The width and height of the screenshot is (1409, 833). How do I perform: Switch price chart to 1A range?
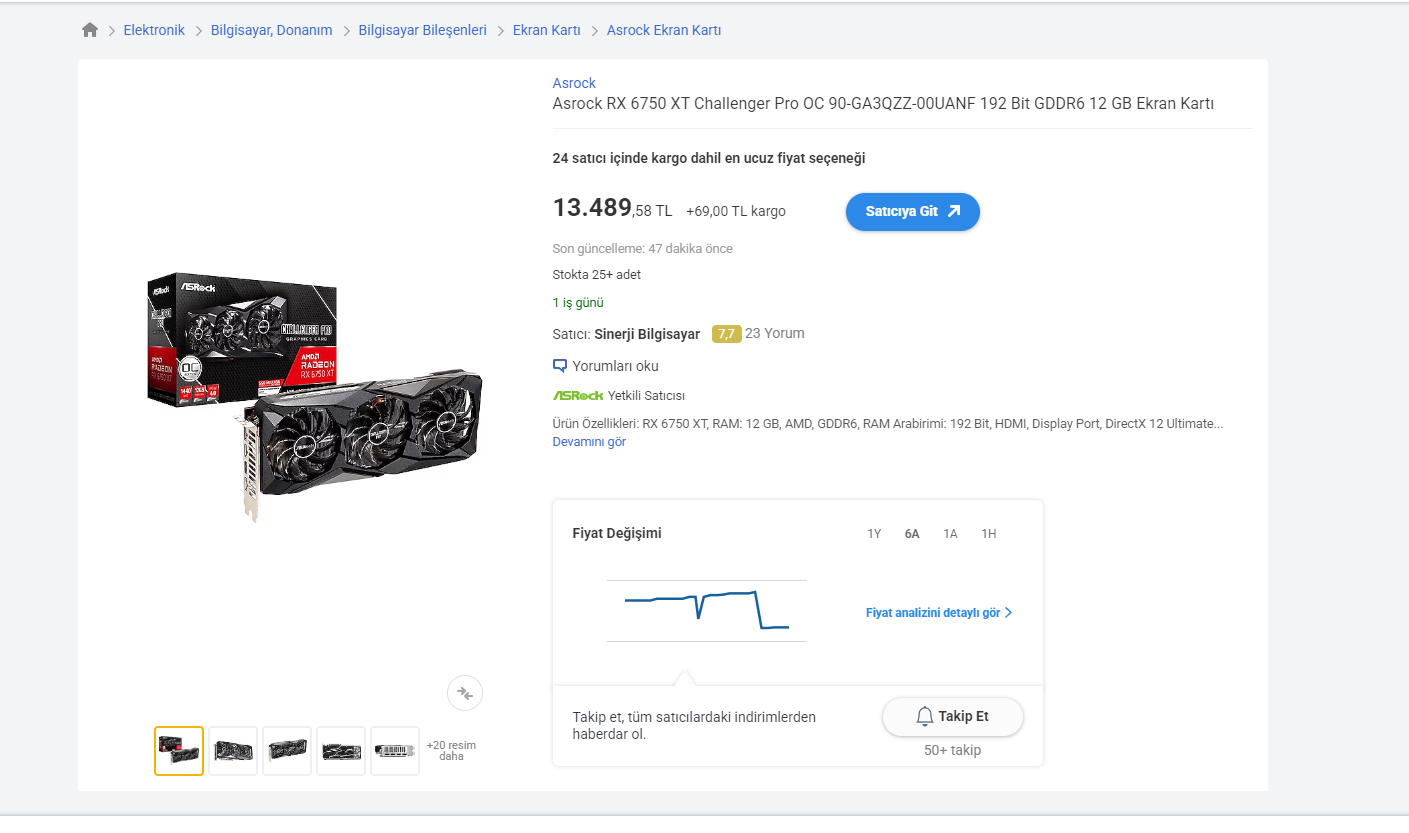coord(950,534)
